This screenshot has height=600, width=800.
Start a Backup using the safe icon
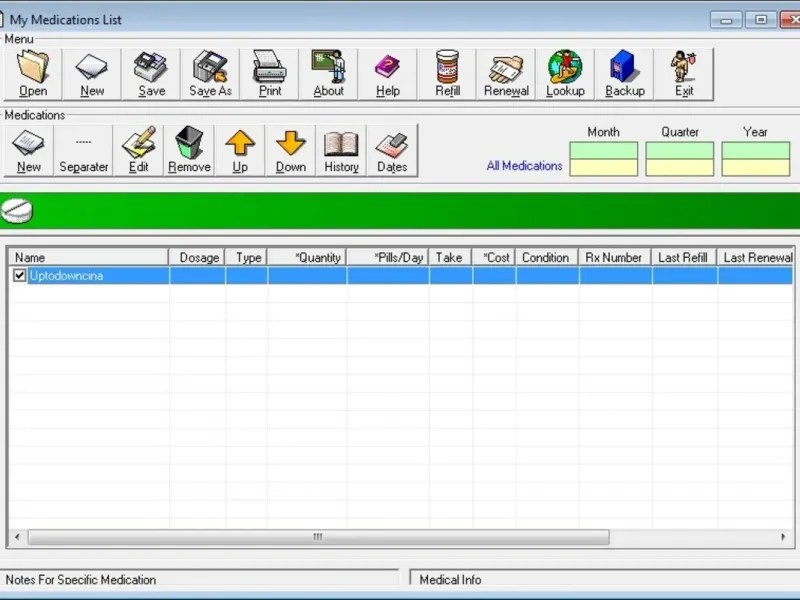click(x=624, y=74)
